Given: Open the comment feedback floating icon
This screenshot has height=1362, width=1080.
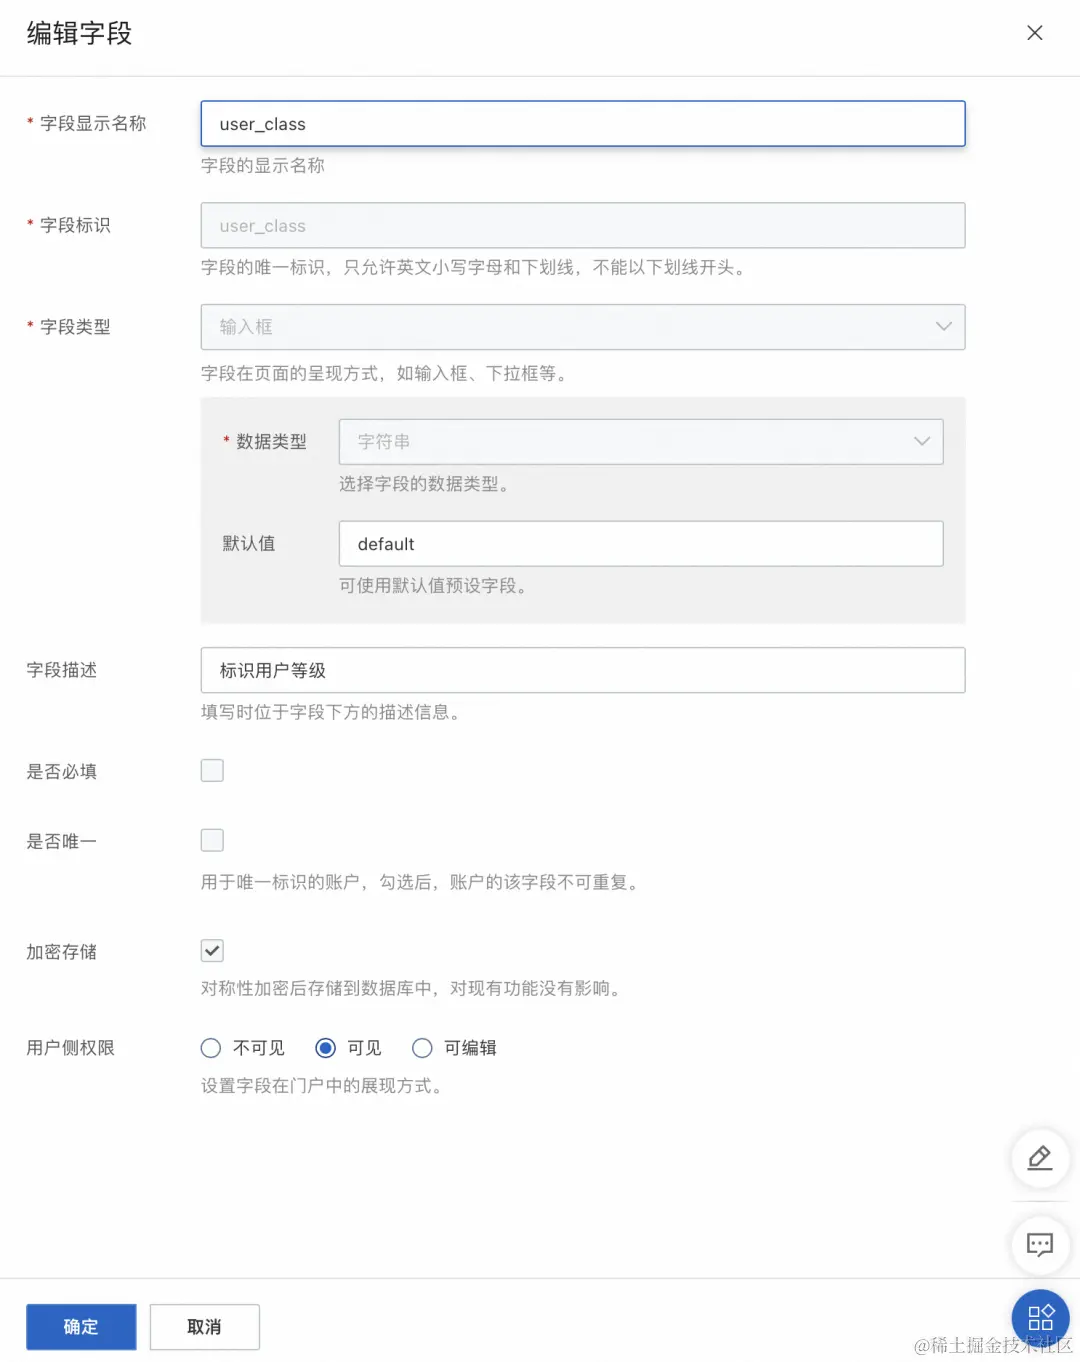Looking at the screenshot, I should [1039, 1245].
